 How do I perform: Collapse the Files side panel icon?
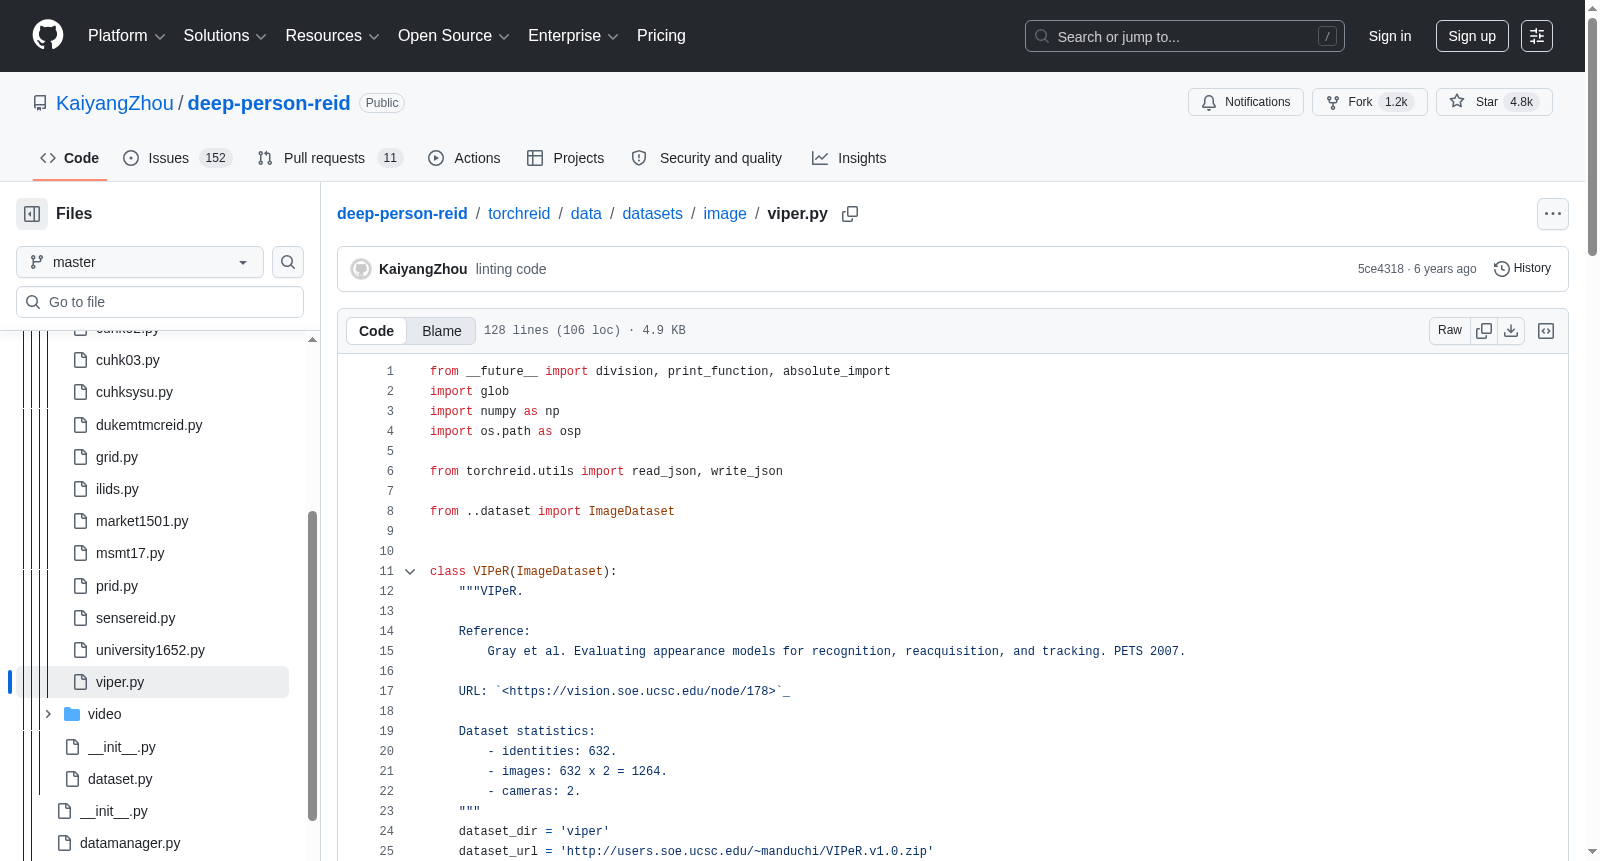pos(32,214)
